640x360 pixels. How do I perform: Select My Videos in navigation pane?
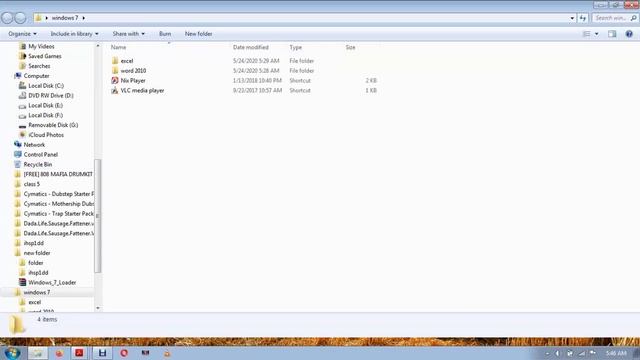pyautogui.click(x=41, y=47)
